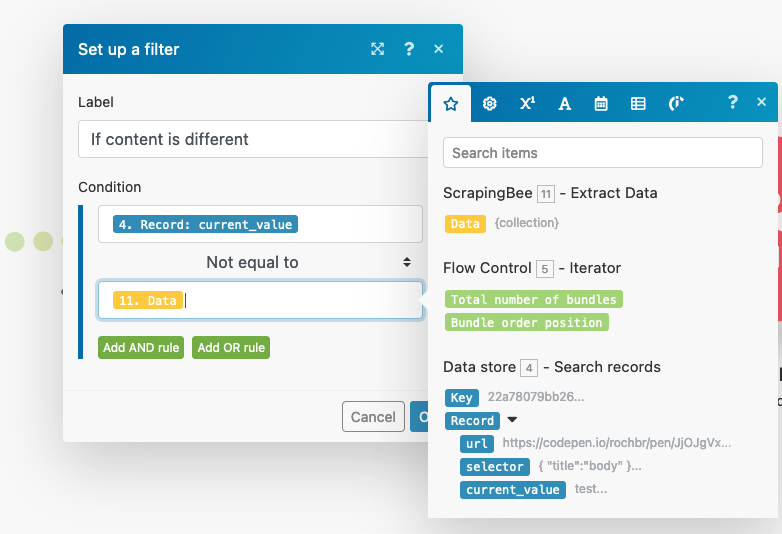Viewport: 782px width, 534px height.
Task: Collapse the Record collection arrow
Action: [x=512, y=421]
